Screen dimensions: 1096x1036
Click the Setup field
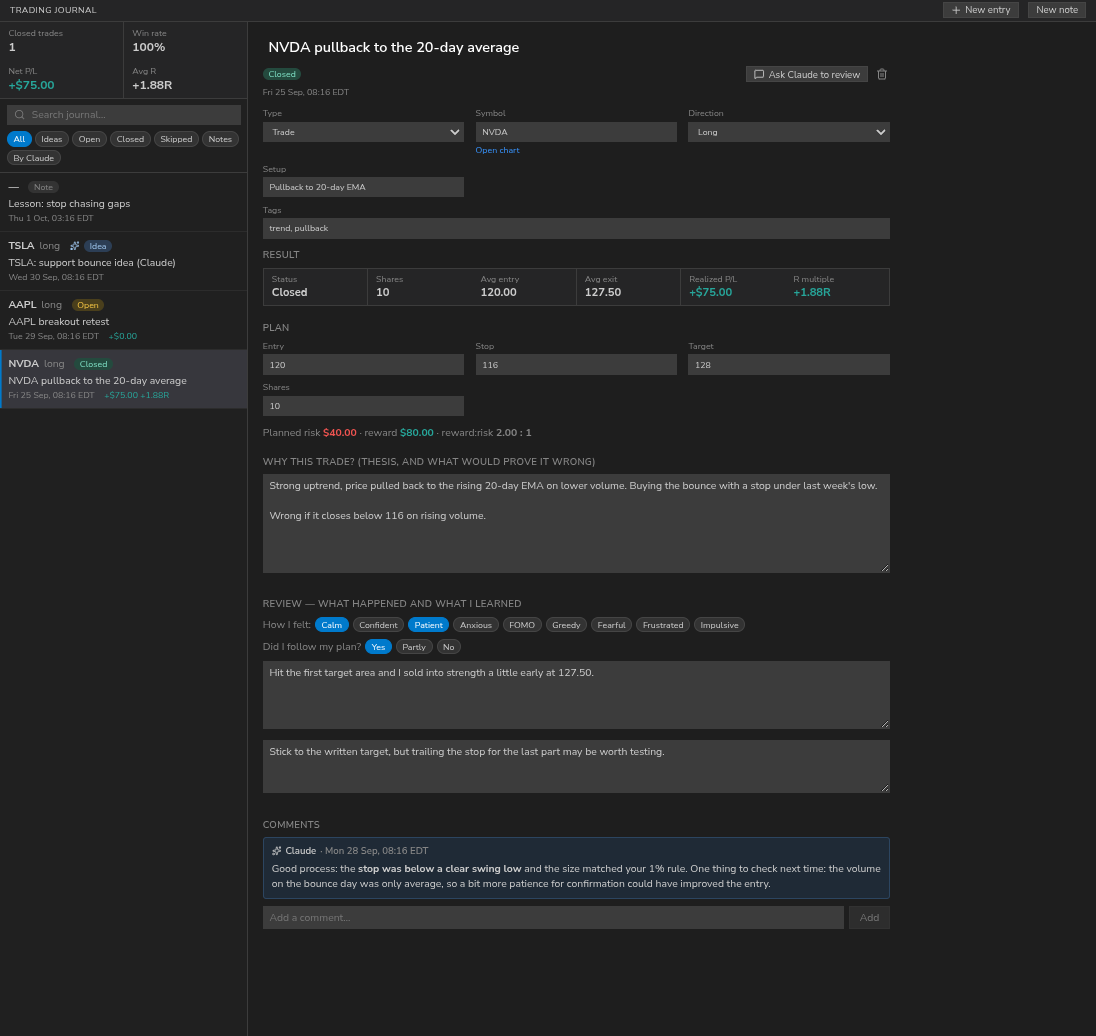click(x=363, y=187)
